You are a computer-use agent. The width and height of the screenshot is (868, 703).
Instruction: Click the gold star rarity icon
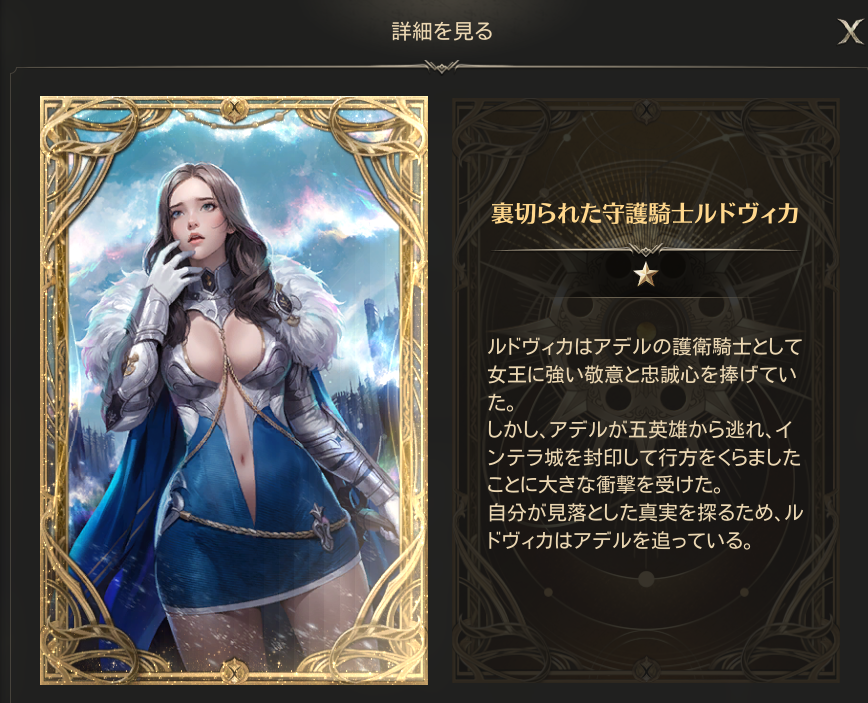(645, 274)
